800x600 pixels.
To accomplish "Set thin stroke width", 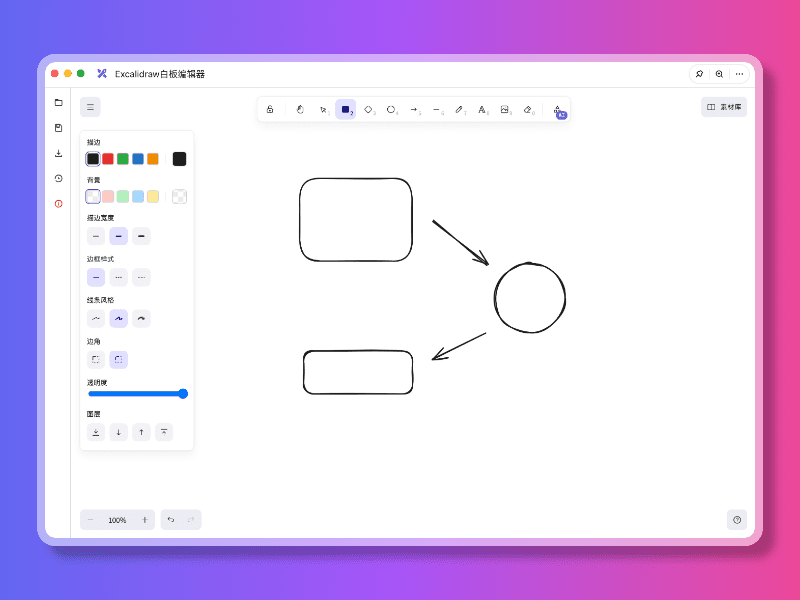I will click(96, 236).
